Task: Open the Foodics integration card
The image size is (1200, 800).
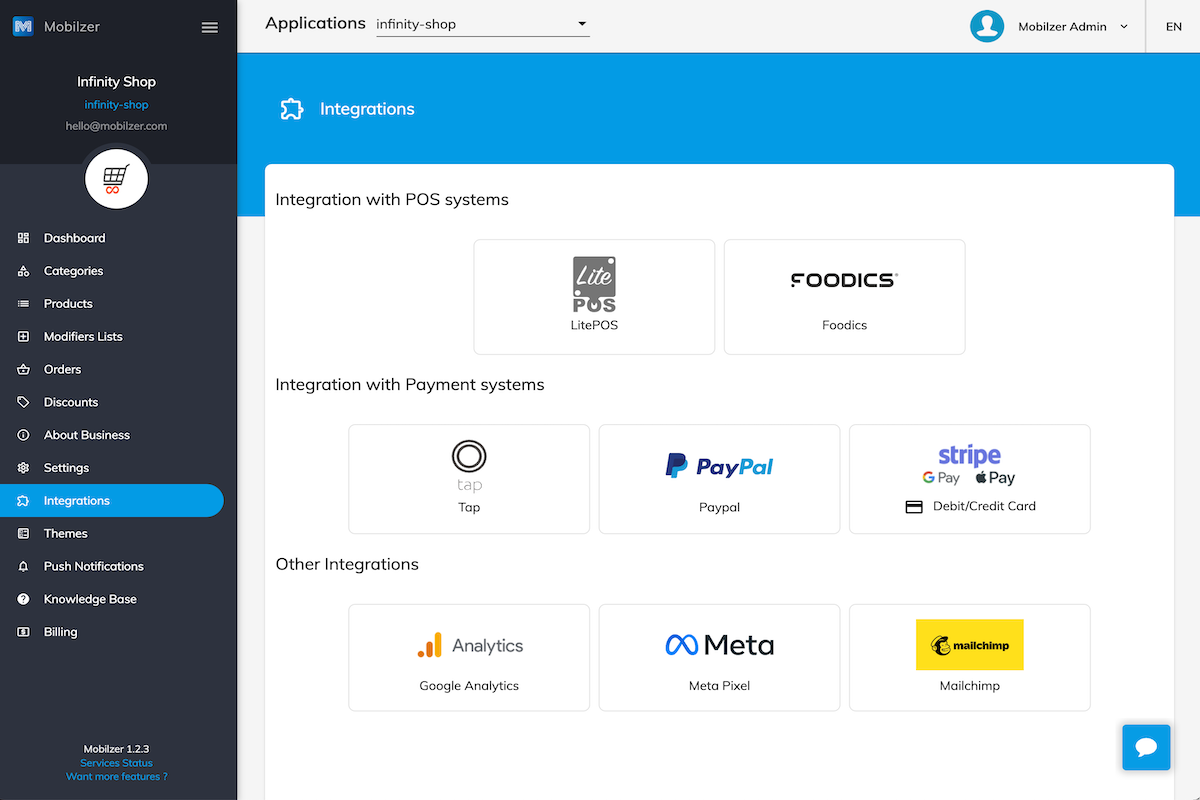Action: click(x=844, y=297)
